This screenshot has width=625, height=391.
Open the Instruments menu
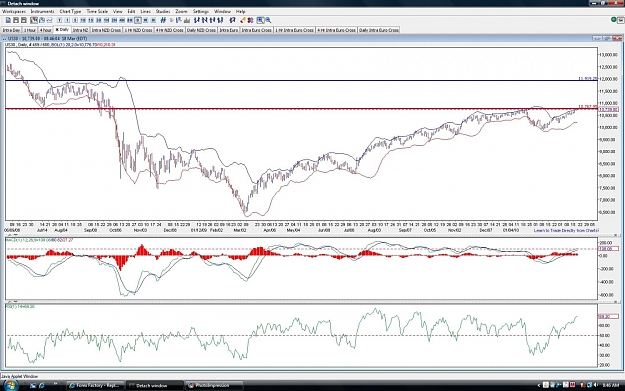pos(42,11)
